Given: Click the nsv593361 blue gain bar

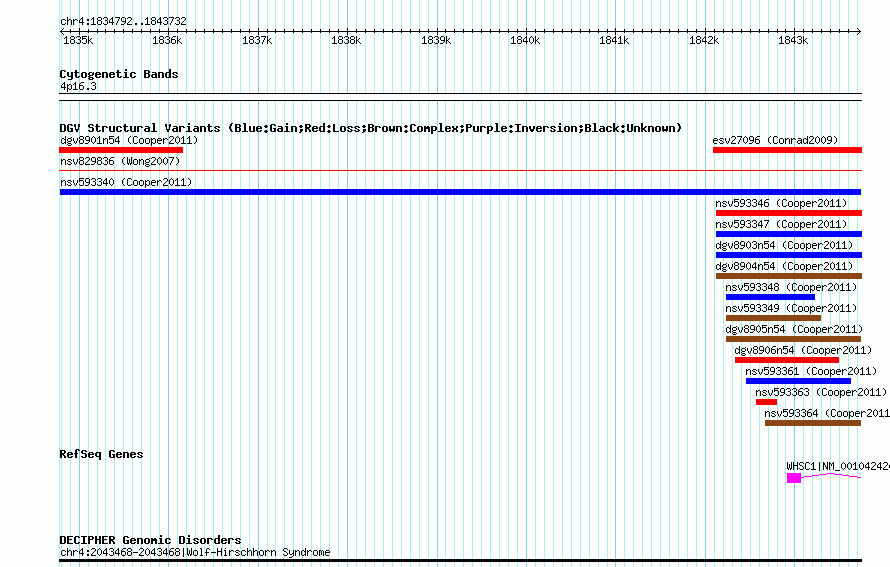Looking at the screenshot, I should click(799, 381).
